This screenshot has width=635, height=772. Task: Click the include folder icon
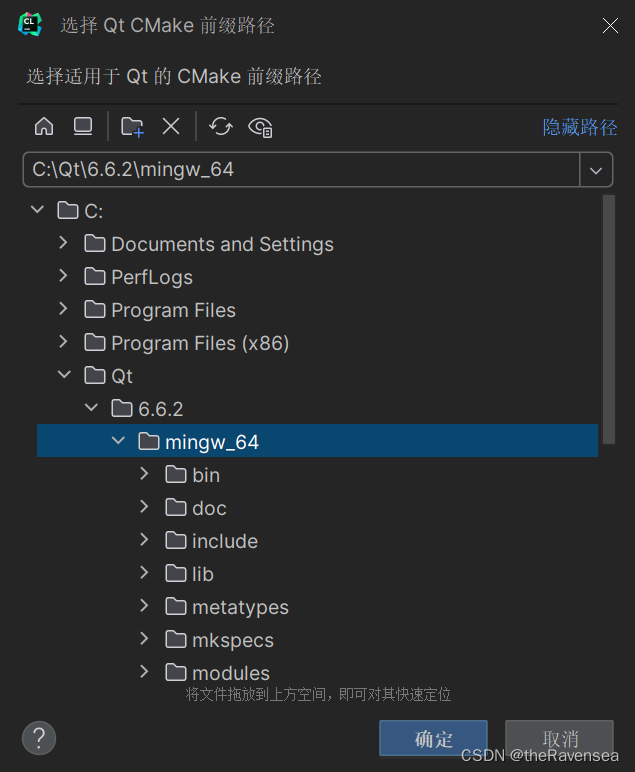[x=176, y=541]
